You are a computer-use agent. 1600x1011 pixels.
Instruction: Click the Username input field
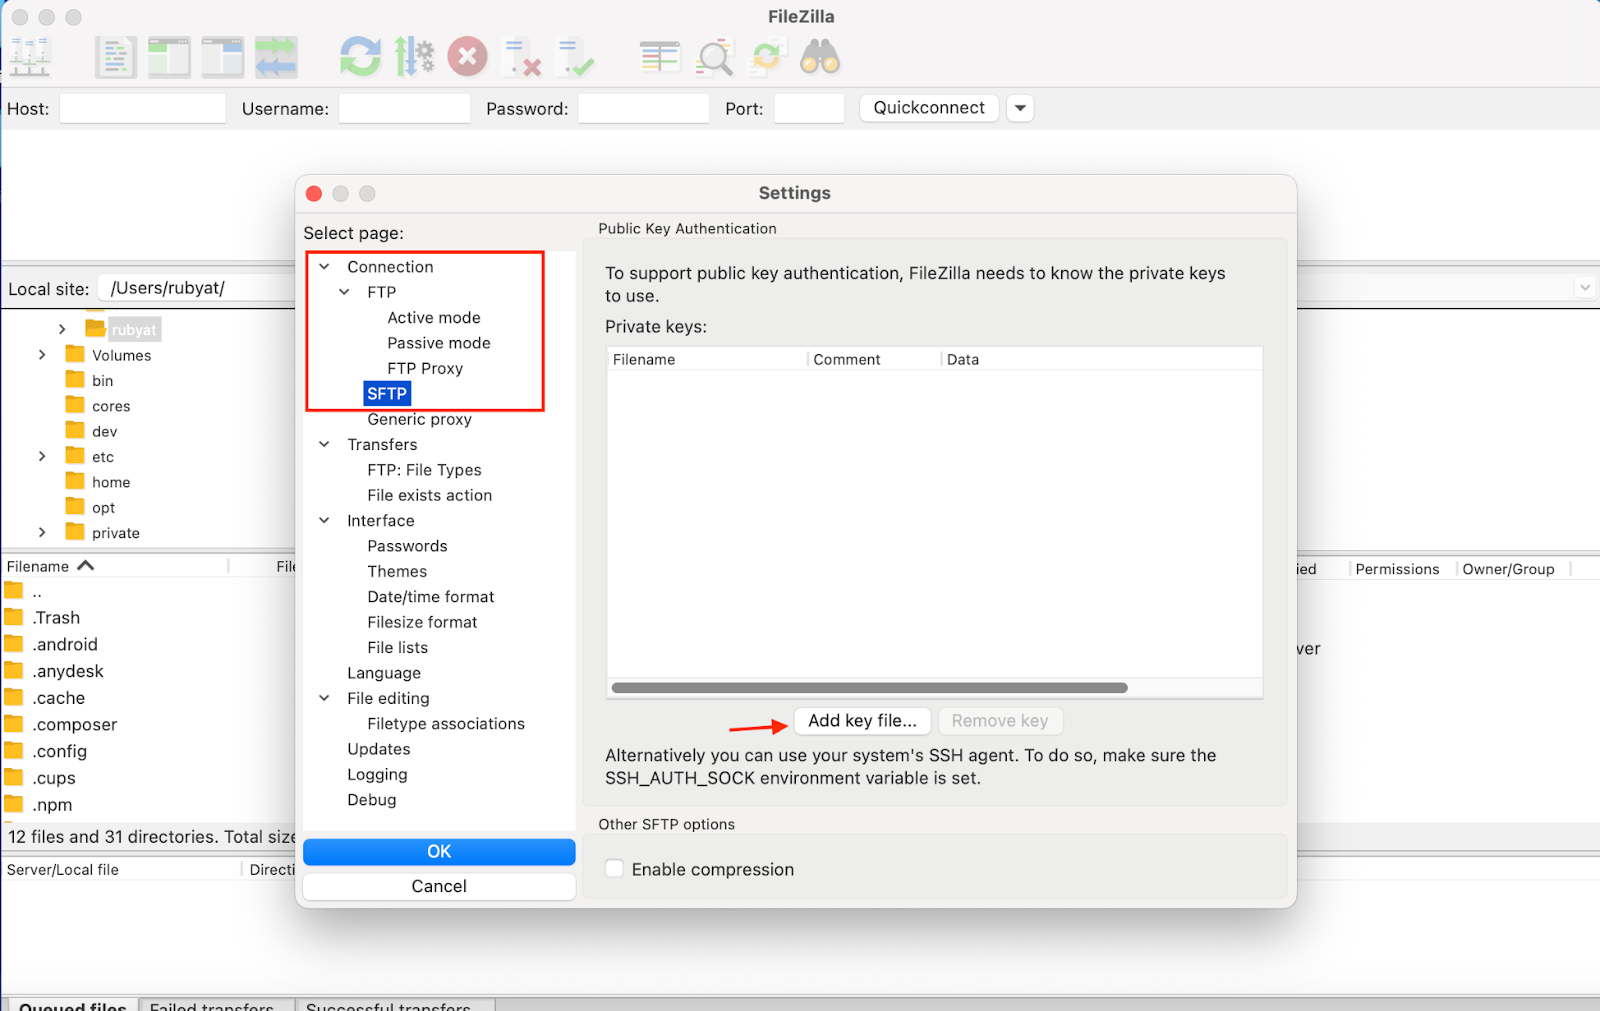coord(404,108)
